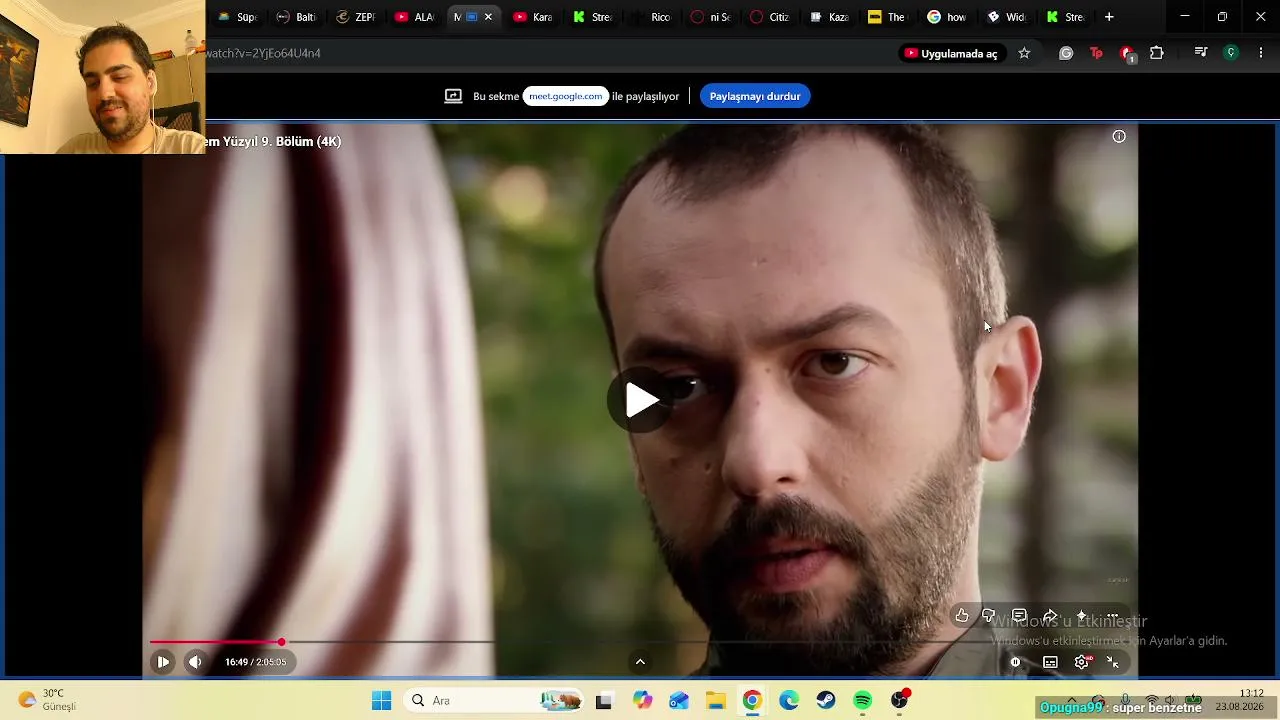Share the video using the arrow icon
Screen dimensions: 1280x720
tap(1050, 616)
